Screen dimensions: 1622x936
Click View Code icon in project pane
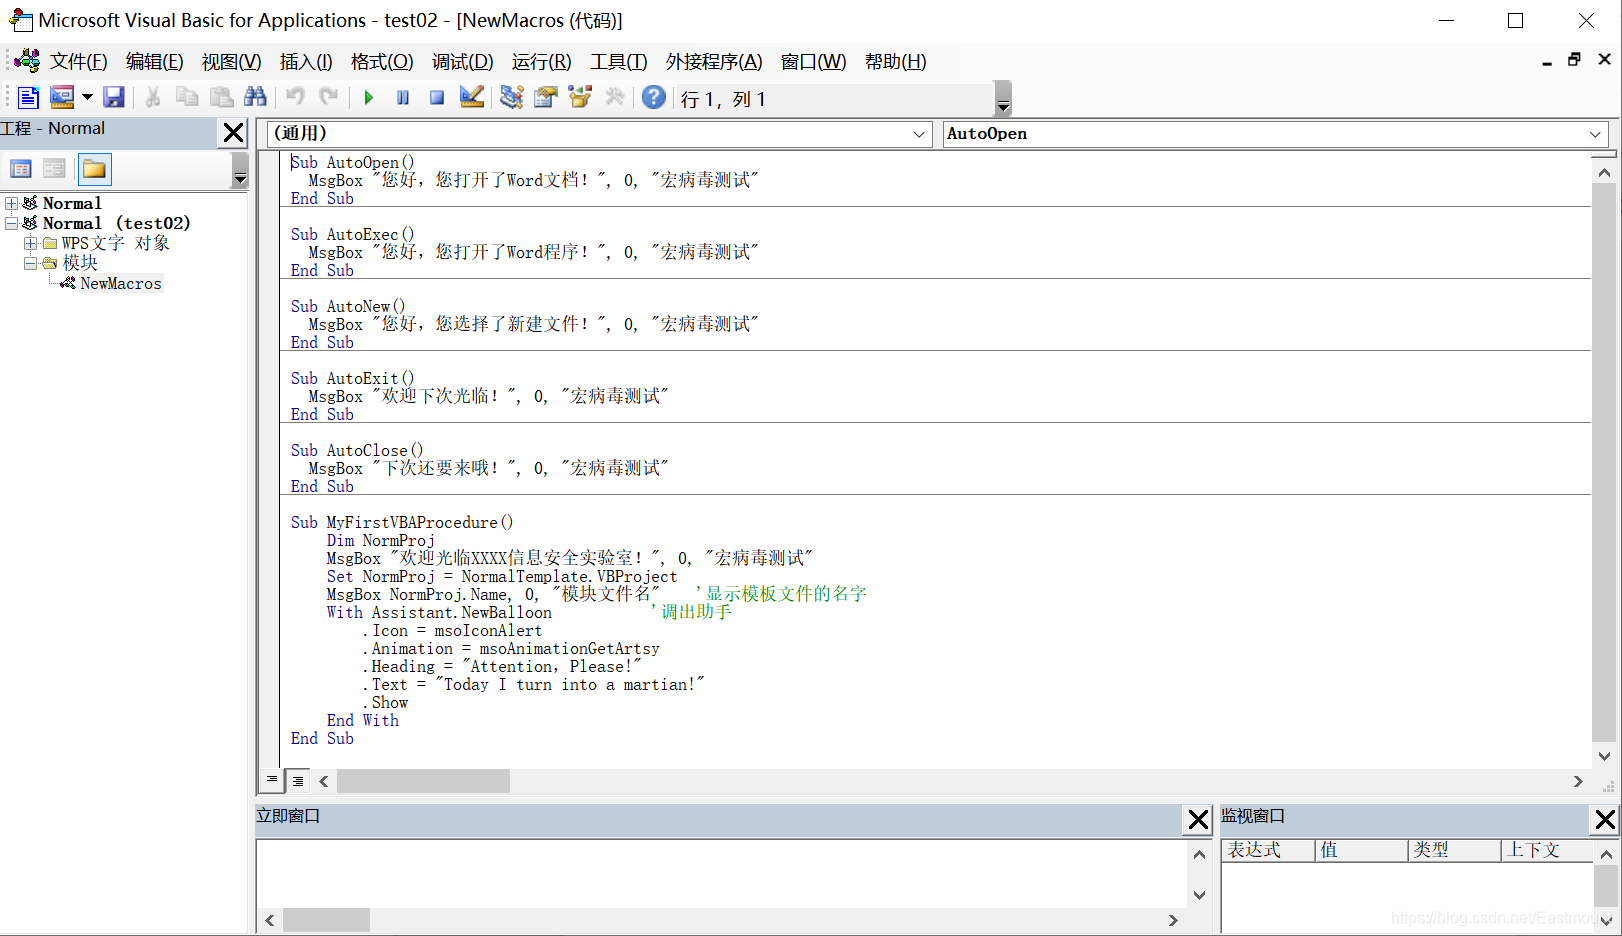pyautogui.click(x=21, y=169)
